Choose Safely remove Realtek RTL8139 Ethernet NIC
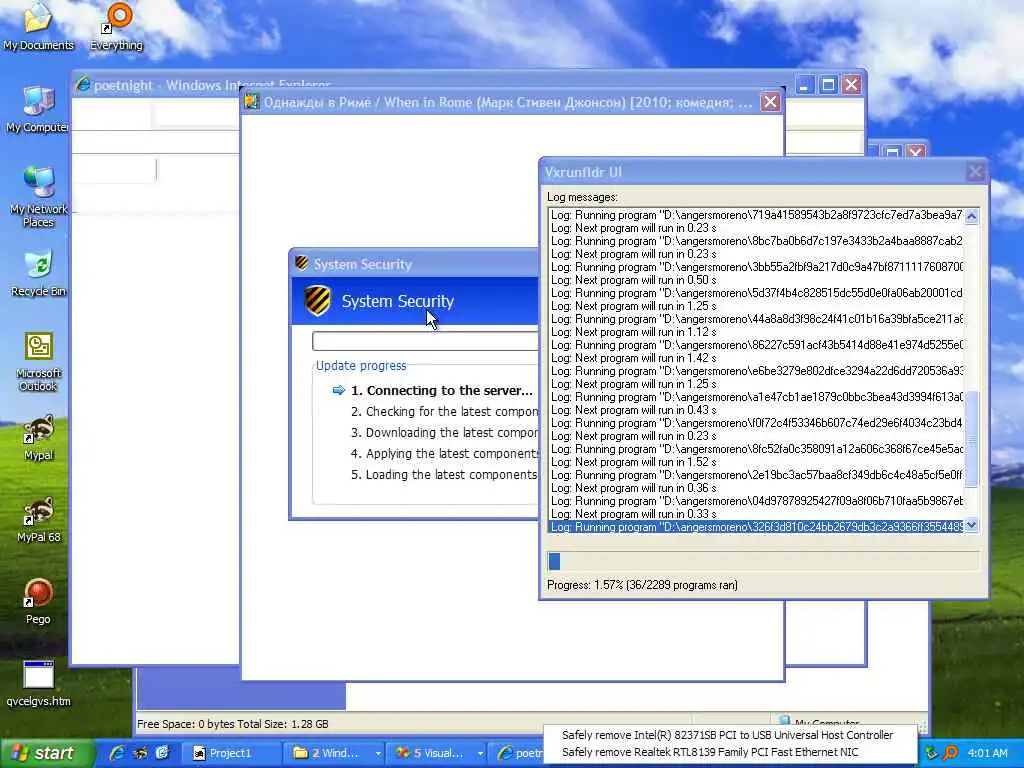The width and height of the screenshot is (1024, 768). click(711, 752)
